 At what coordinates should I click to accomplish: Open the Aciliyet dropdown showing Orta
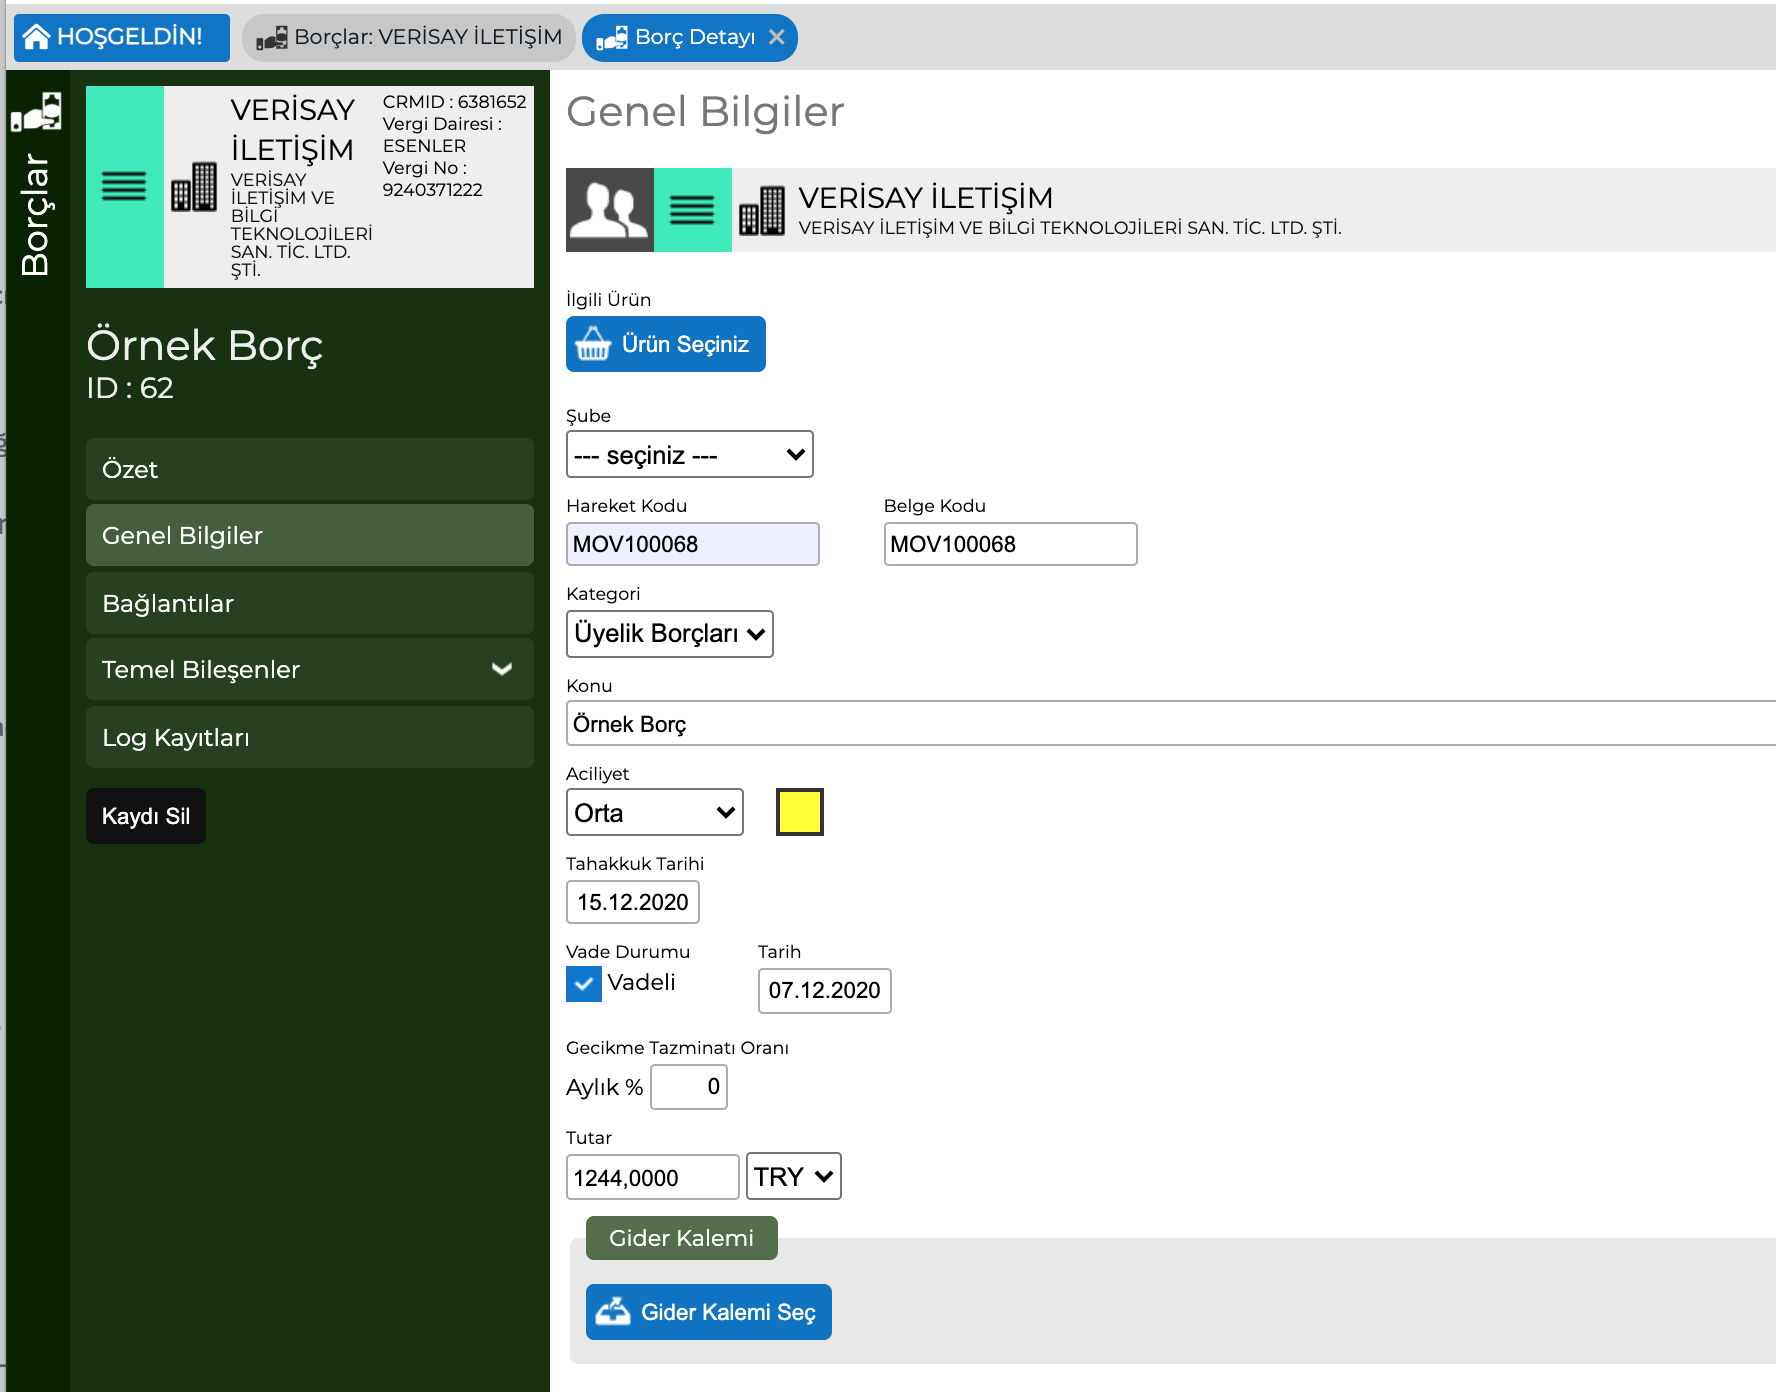655,812
